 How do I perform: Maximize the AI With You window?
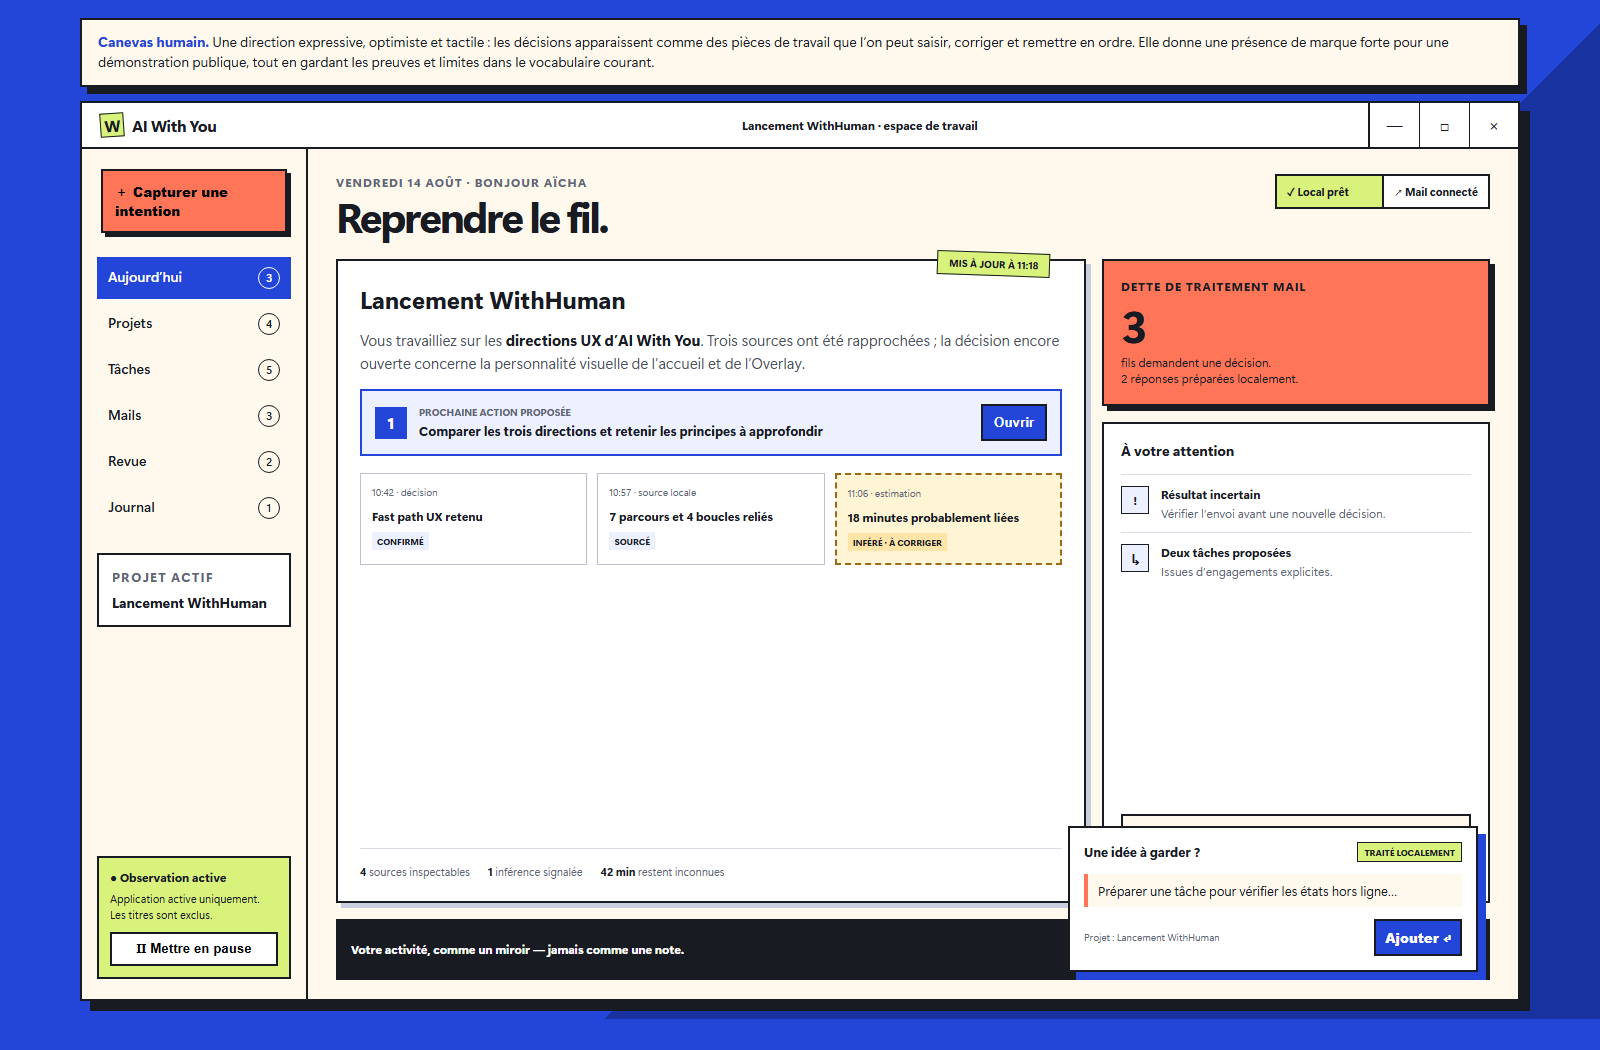tap(1444, 126)
